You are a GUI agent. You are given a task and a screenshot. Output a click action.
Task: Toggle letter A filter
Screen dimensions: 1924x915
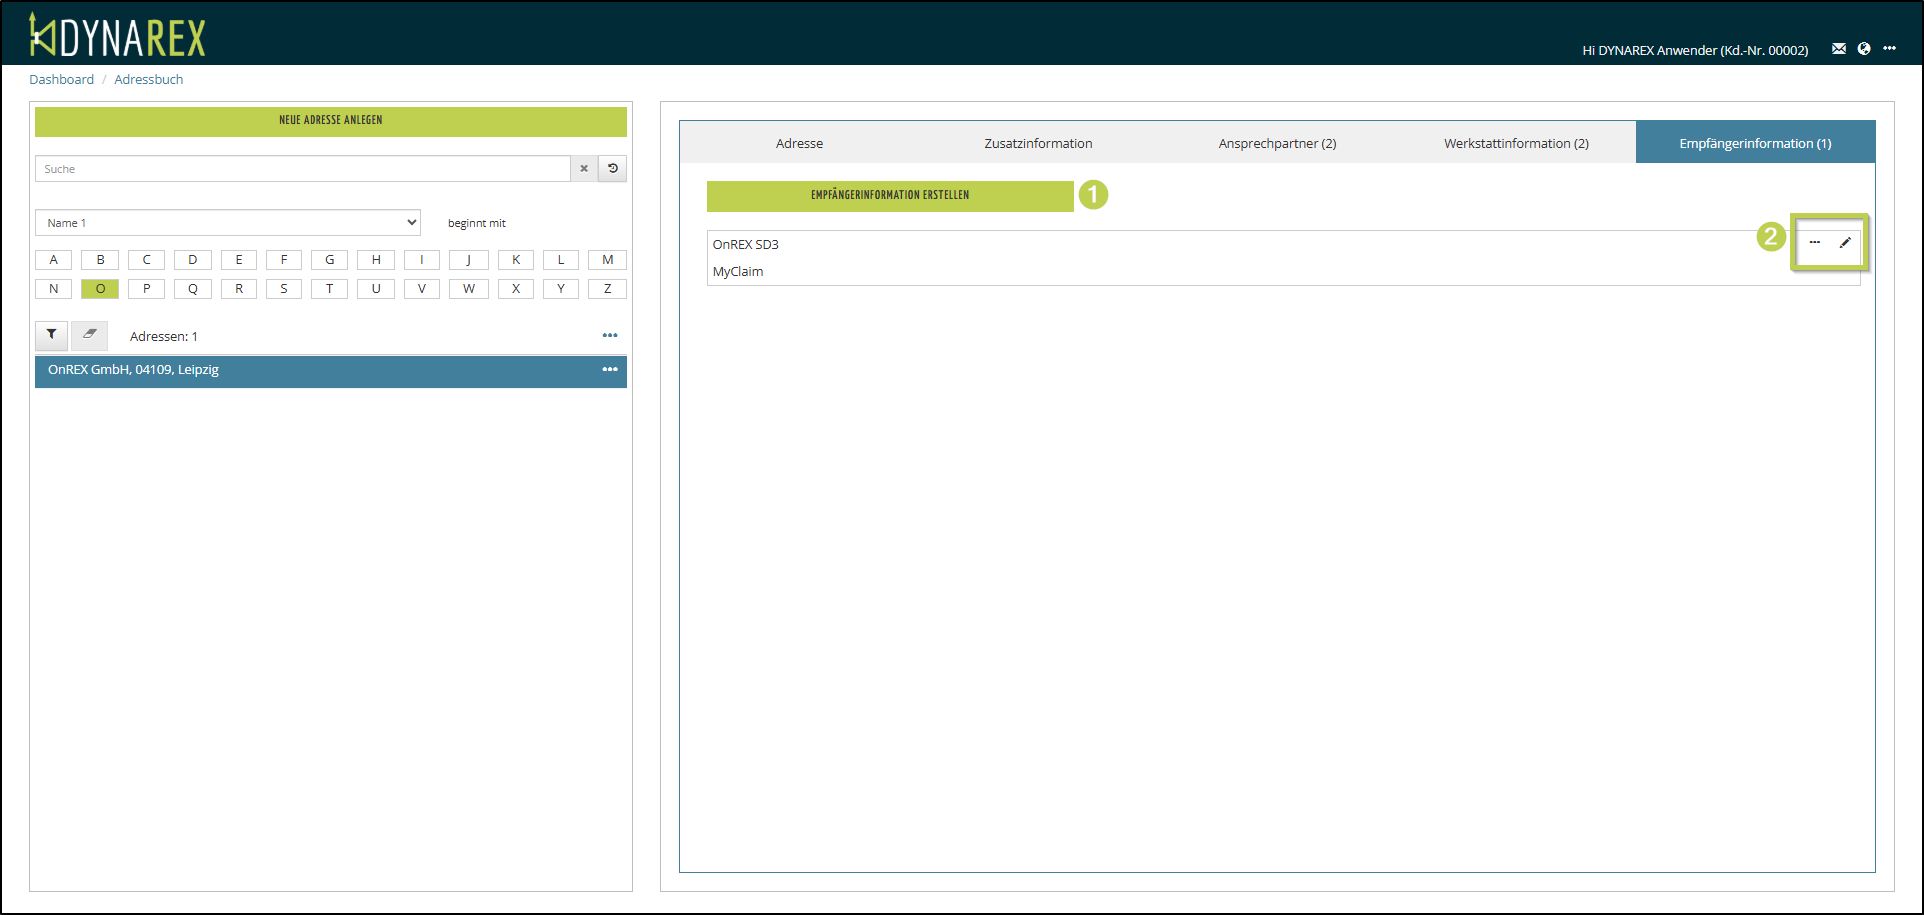[54, 260]
